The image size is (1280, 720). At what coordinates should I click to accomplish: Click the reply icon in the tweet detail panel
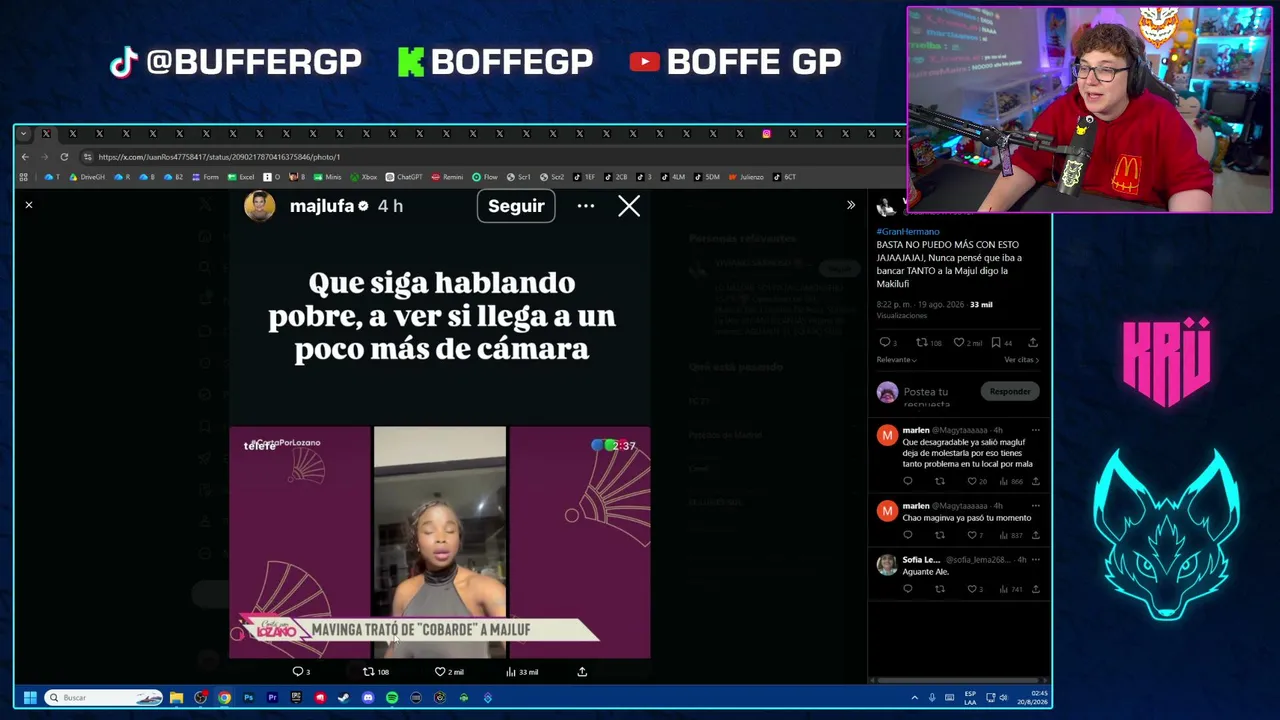point(884,343)
